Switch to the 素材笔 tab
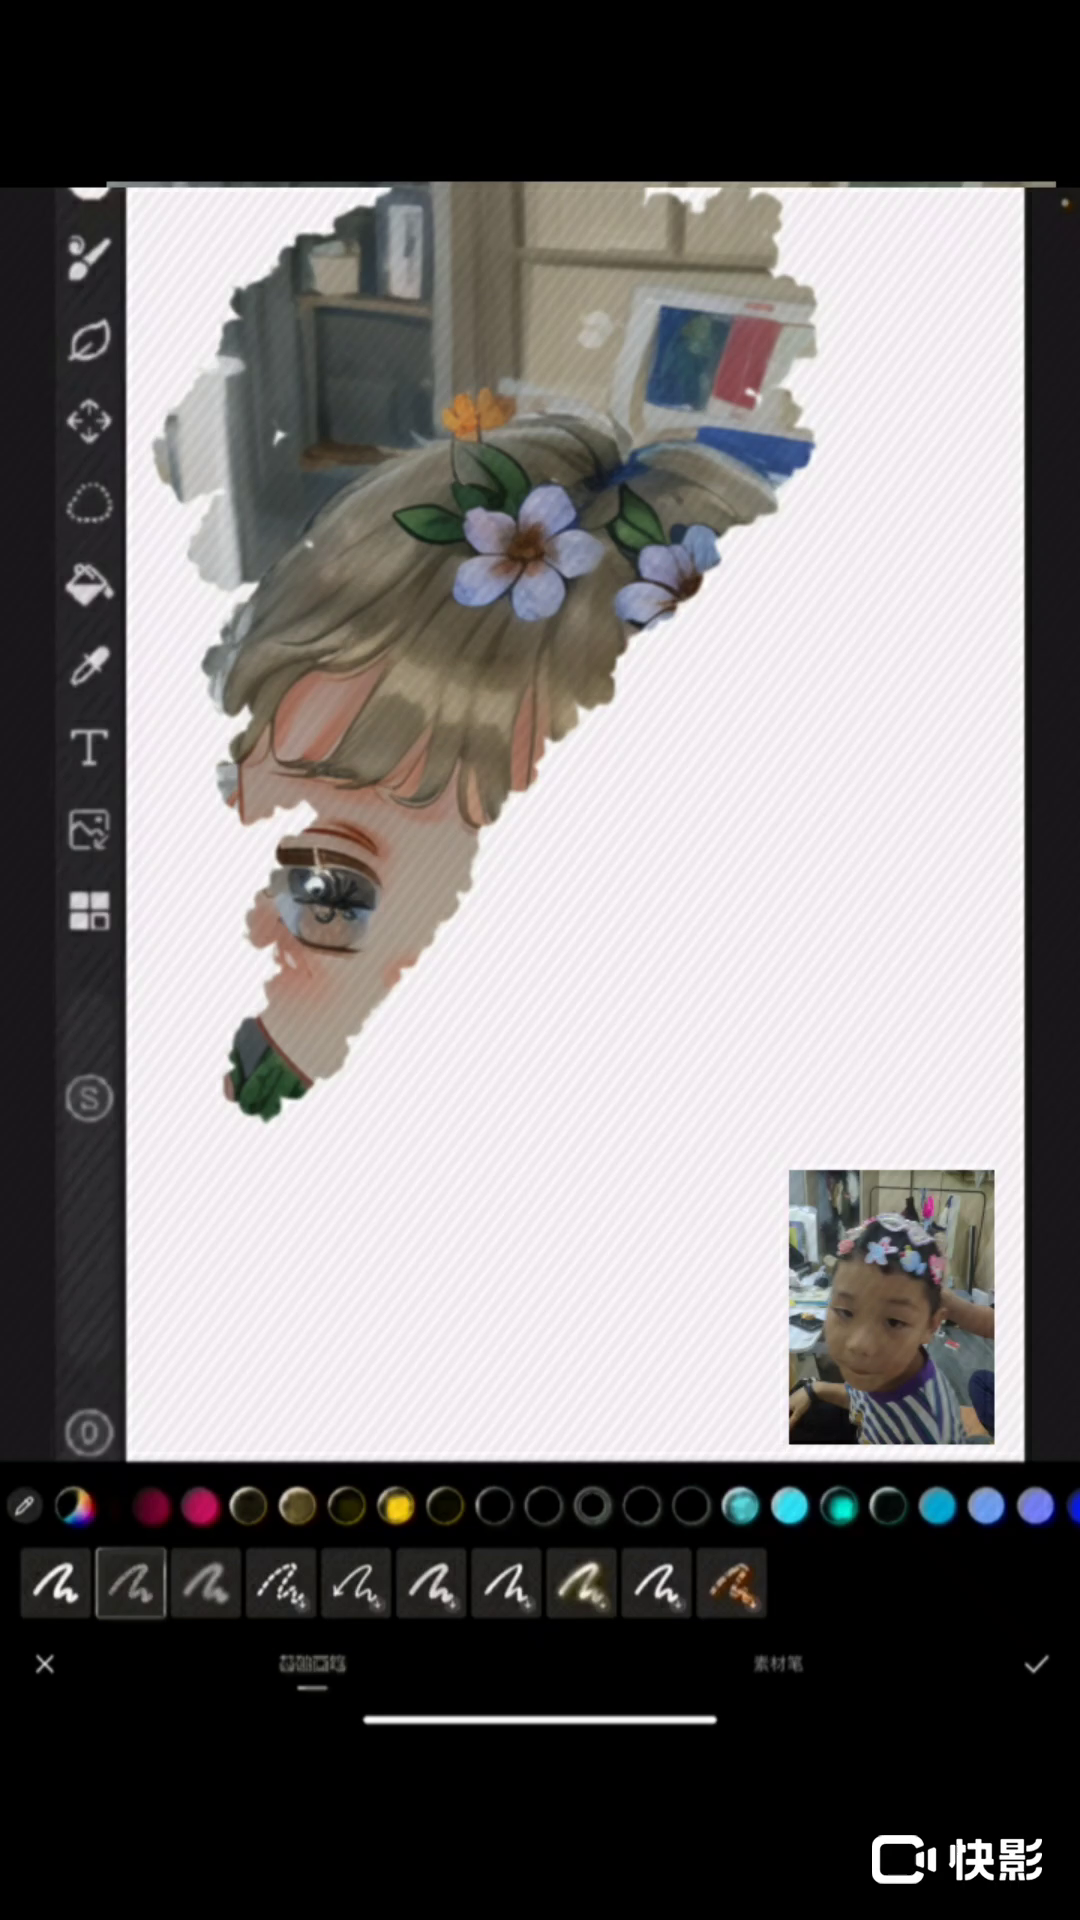The width and height of the screenshot is (1080, 1920). click(778, 1664)
